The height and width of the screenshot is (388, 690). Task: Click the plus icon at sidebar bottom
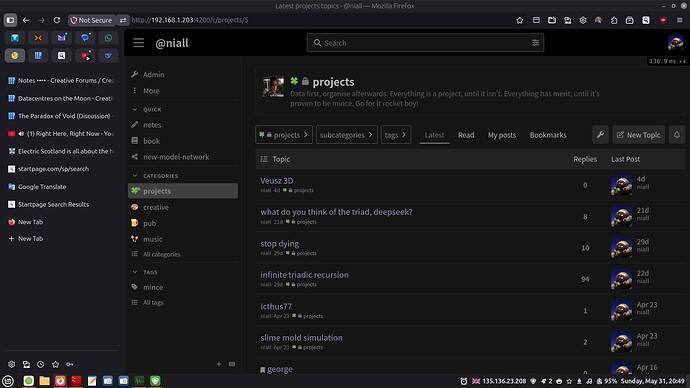(219, 364)
